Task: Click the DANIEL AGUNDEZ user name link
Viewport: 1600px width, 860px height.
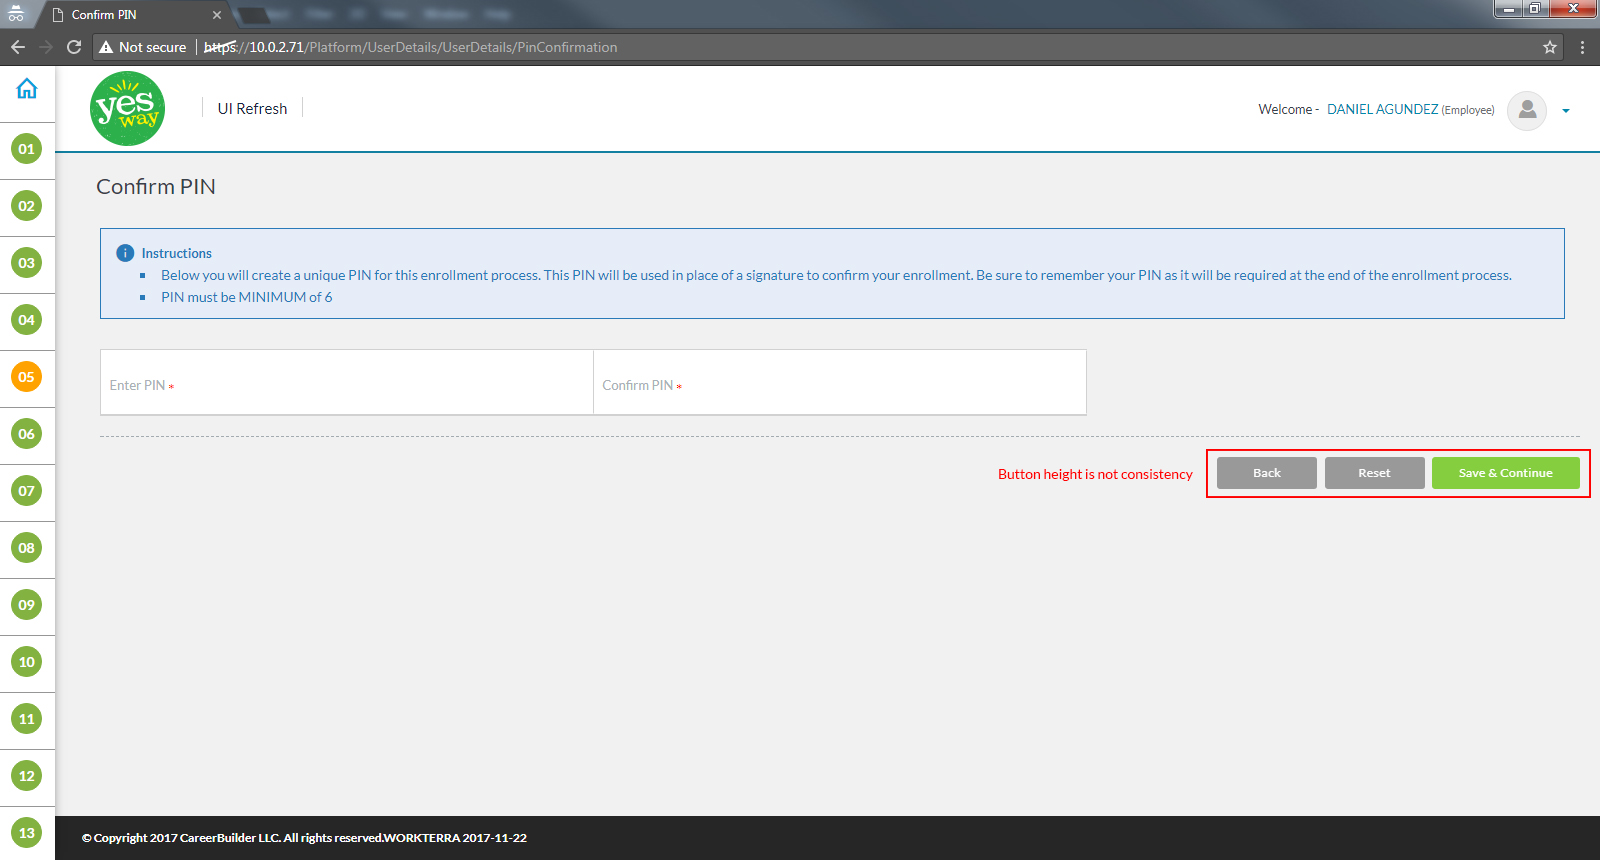Action: (x=1382, y=110)
